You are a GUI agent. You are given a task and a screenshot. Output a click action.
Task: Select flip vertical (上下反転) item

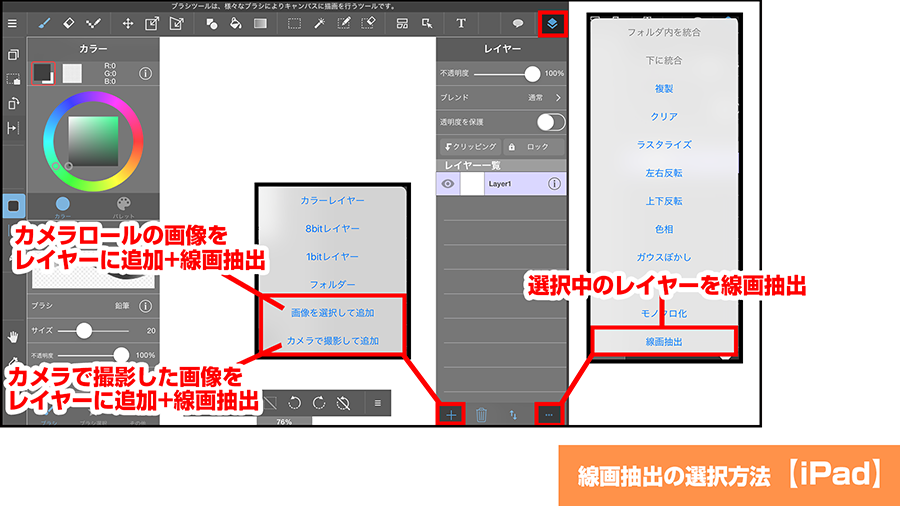click(x=664, y=201)
